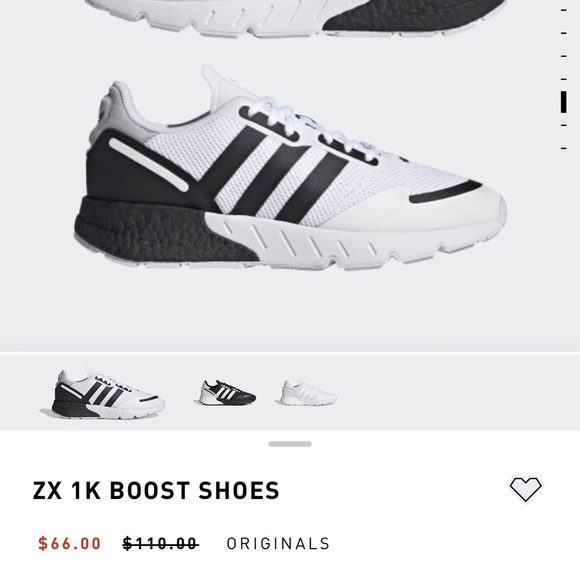Open the ZX 1K BOOST SHOES product title
The width and height of the screenshot is (580, 580).
pos(156,490)
